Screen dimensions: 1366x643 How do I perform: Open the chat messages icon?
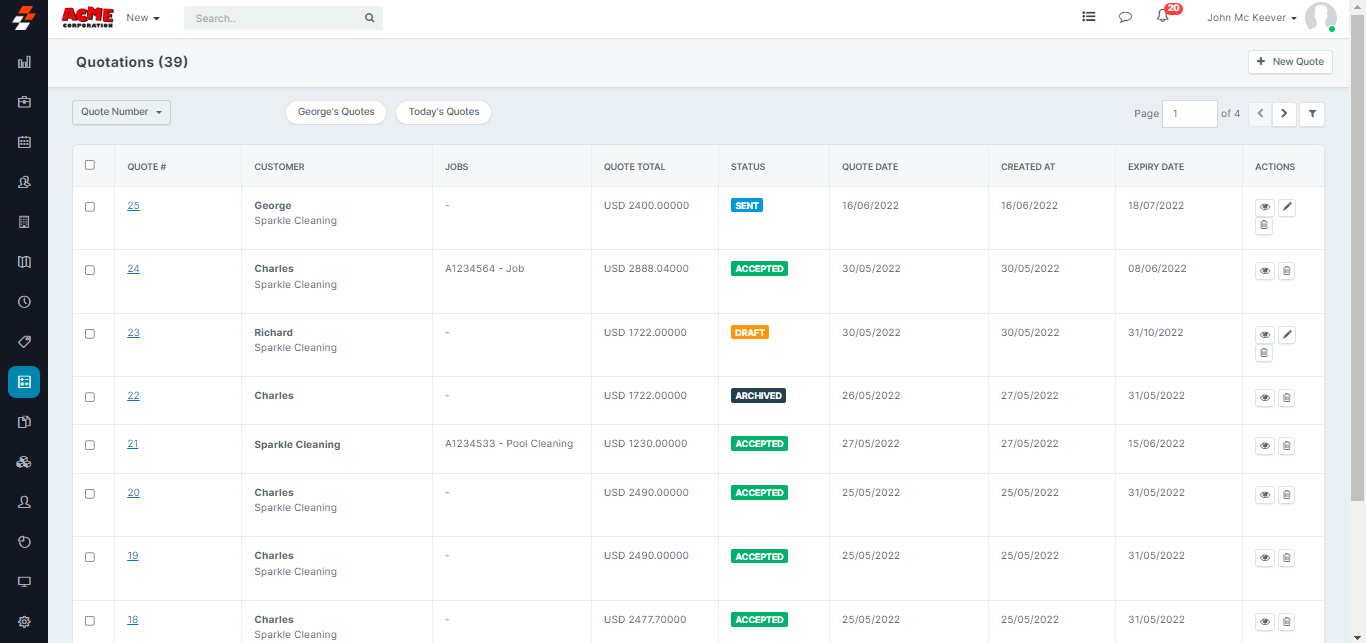pos(1125,17)
